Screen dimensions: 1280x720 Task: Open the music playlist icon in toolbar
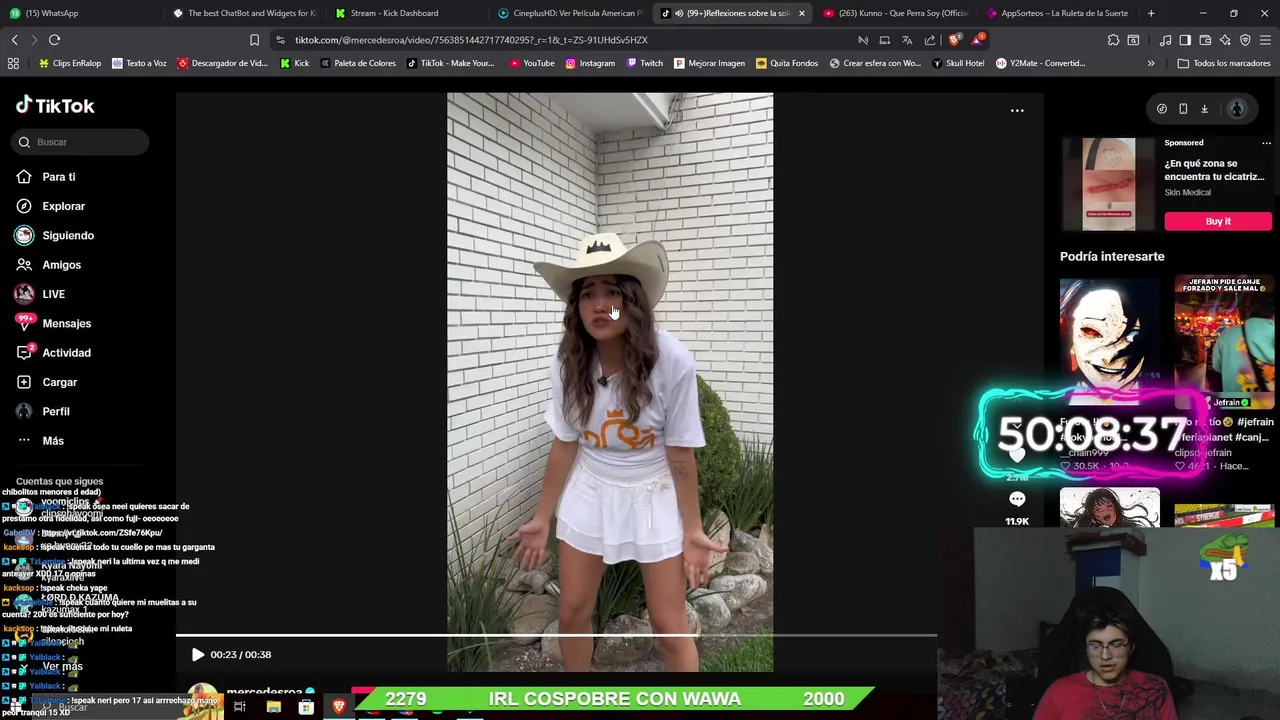coord(1165,40)
